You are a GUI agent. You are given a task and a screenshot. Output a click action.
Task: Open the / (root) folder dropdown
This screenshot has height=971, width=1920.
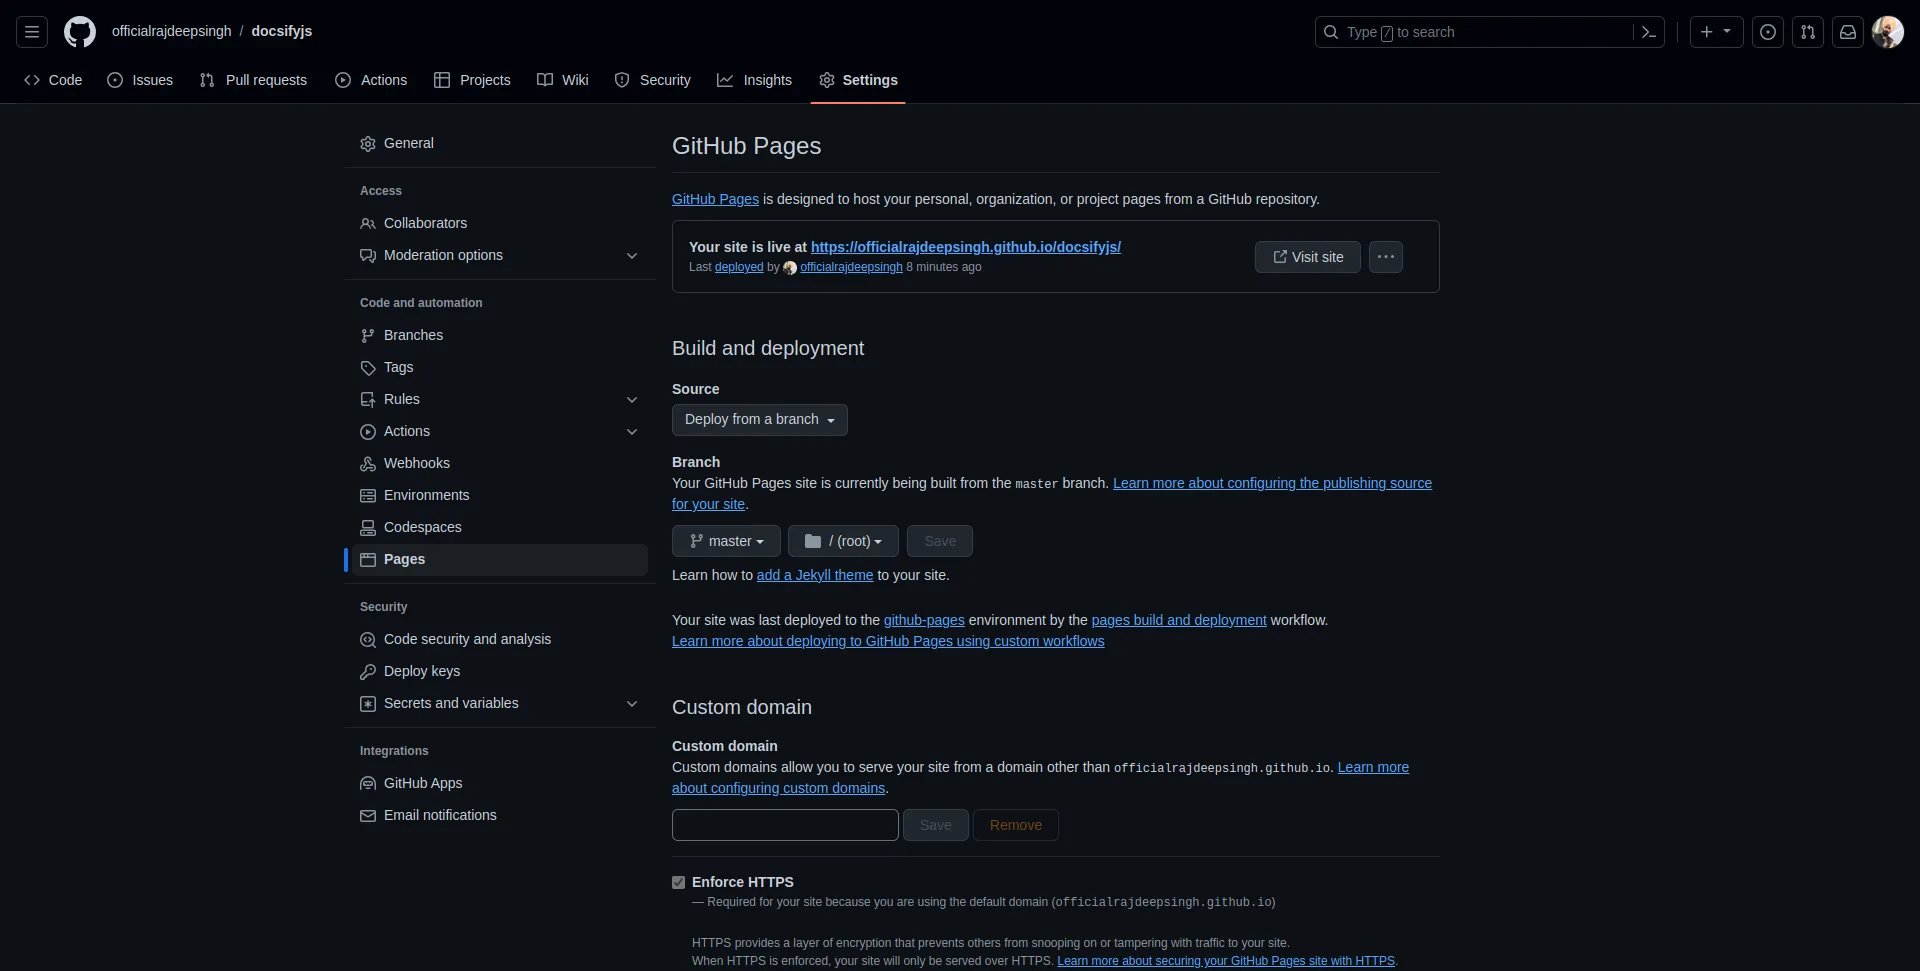click(843, 541)
